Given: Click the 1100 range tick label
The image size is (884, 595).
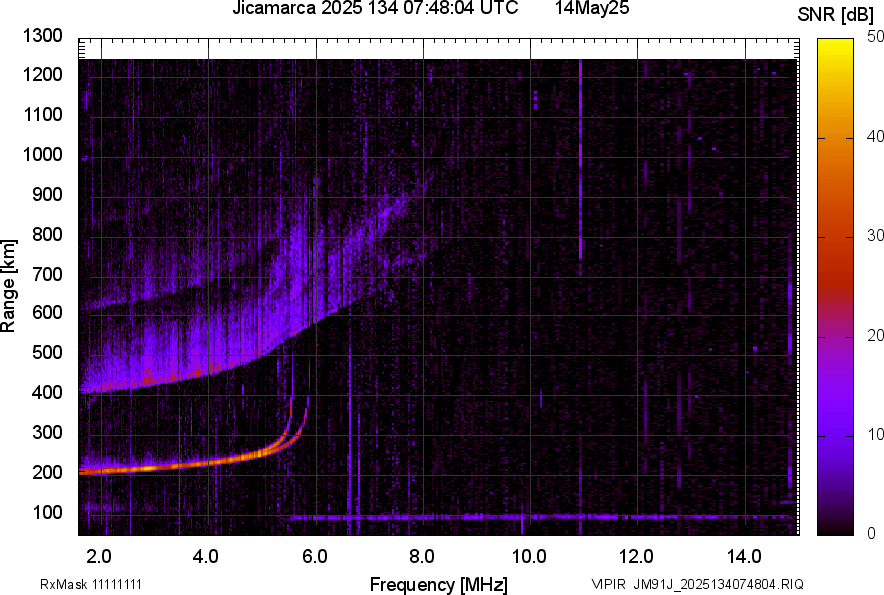Looking at the screenshot, I should pyautogui.click(x=42, y=114).
